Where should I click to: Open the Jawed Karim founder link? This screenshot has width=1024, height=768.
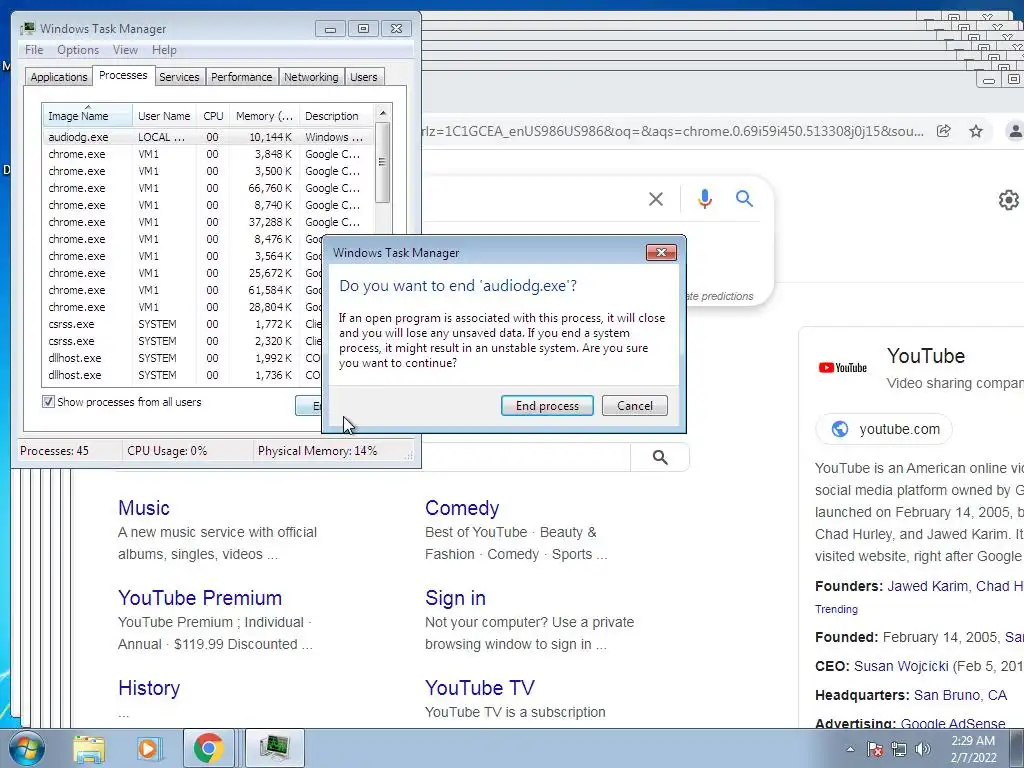(x=927, y=586)
